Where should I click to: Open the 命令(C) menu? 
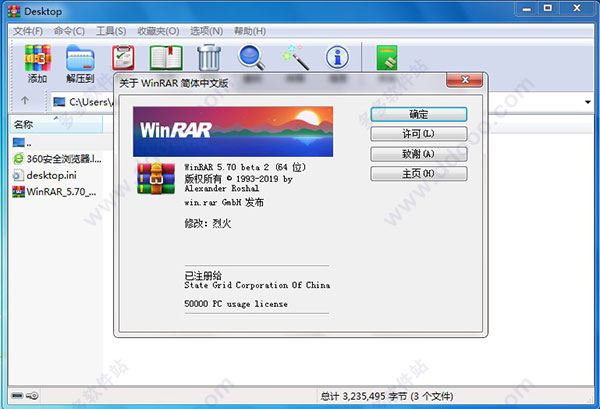69,31
